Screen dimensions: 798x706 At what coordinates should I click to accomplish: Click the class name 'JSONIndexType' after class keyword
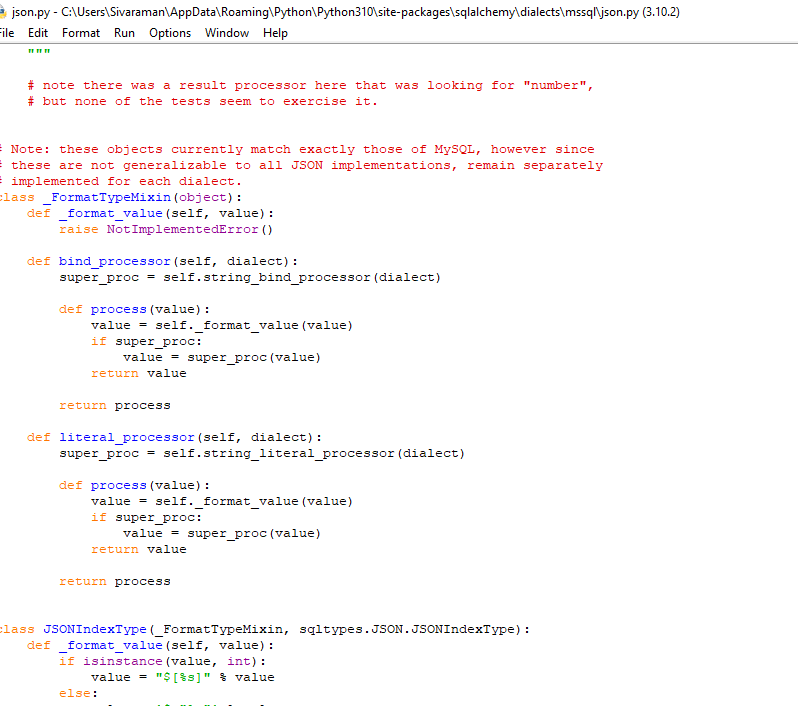[95, 630]
